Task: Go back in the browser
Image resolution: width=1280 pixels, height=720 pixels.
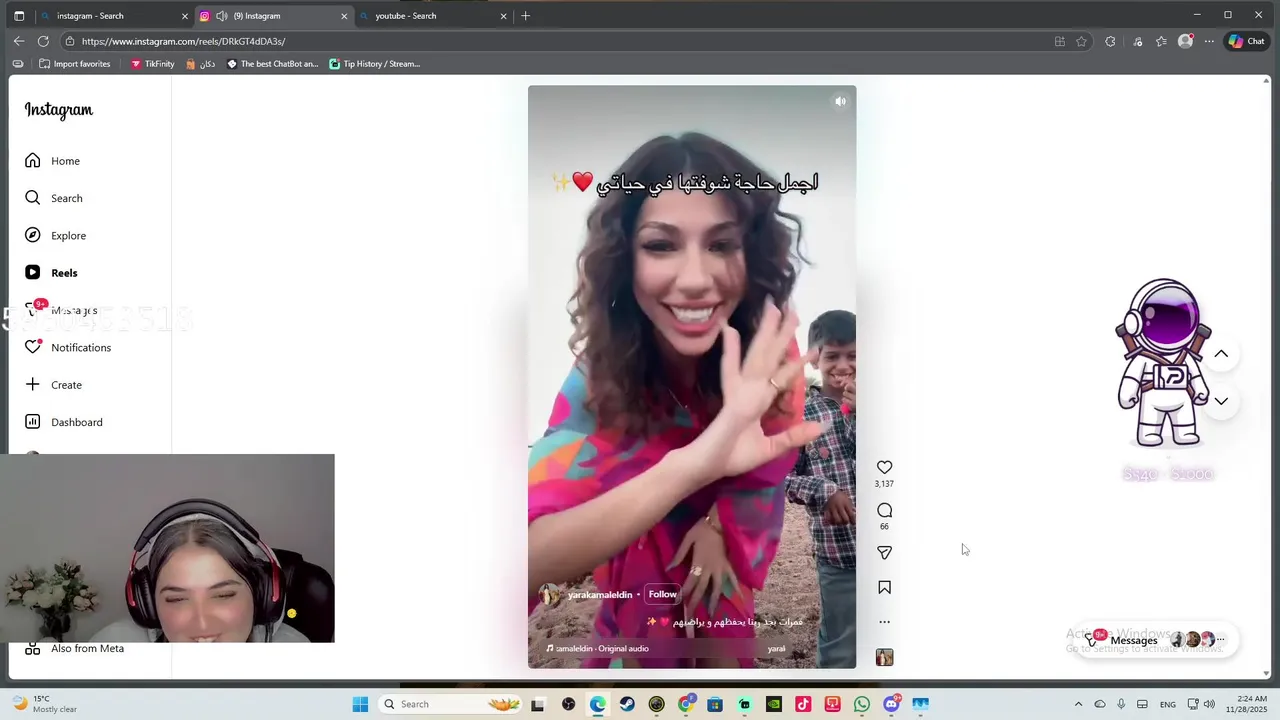Action: [19, 41]
